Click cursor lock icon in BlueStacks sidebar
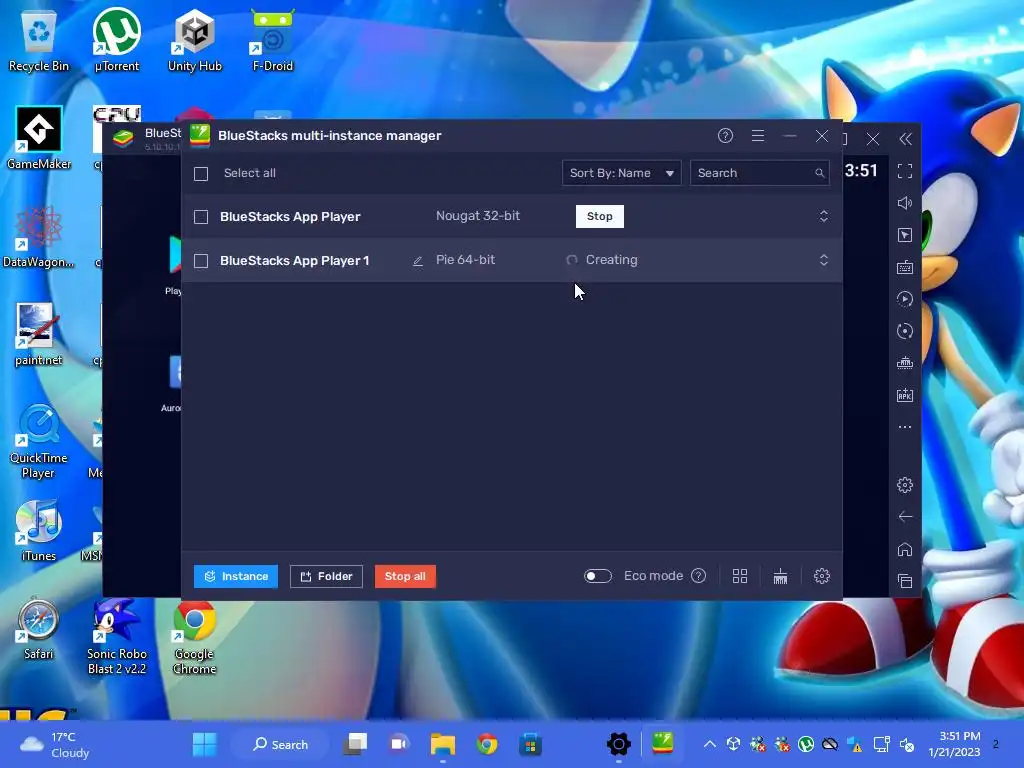The height and width of the screenshot is (768, 1024). click(x=904, y=235)
